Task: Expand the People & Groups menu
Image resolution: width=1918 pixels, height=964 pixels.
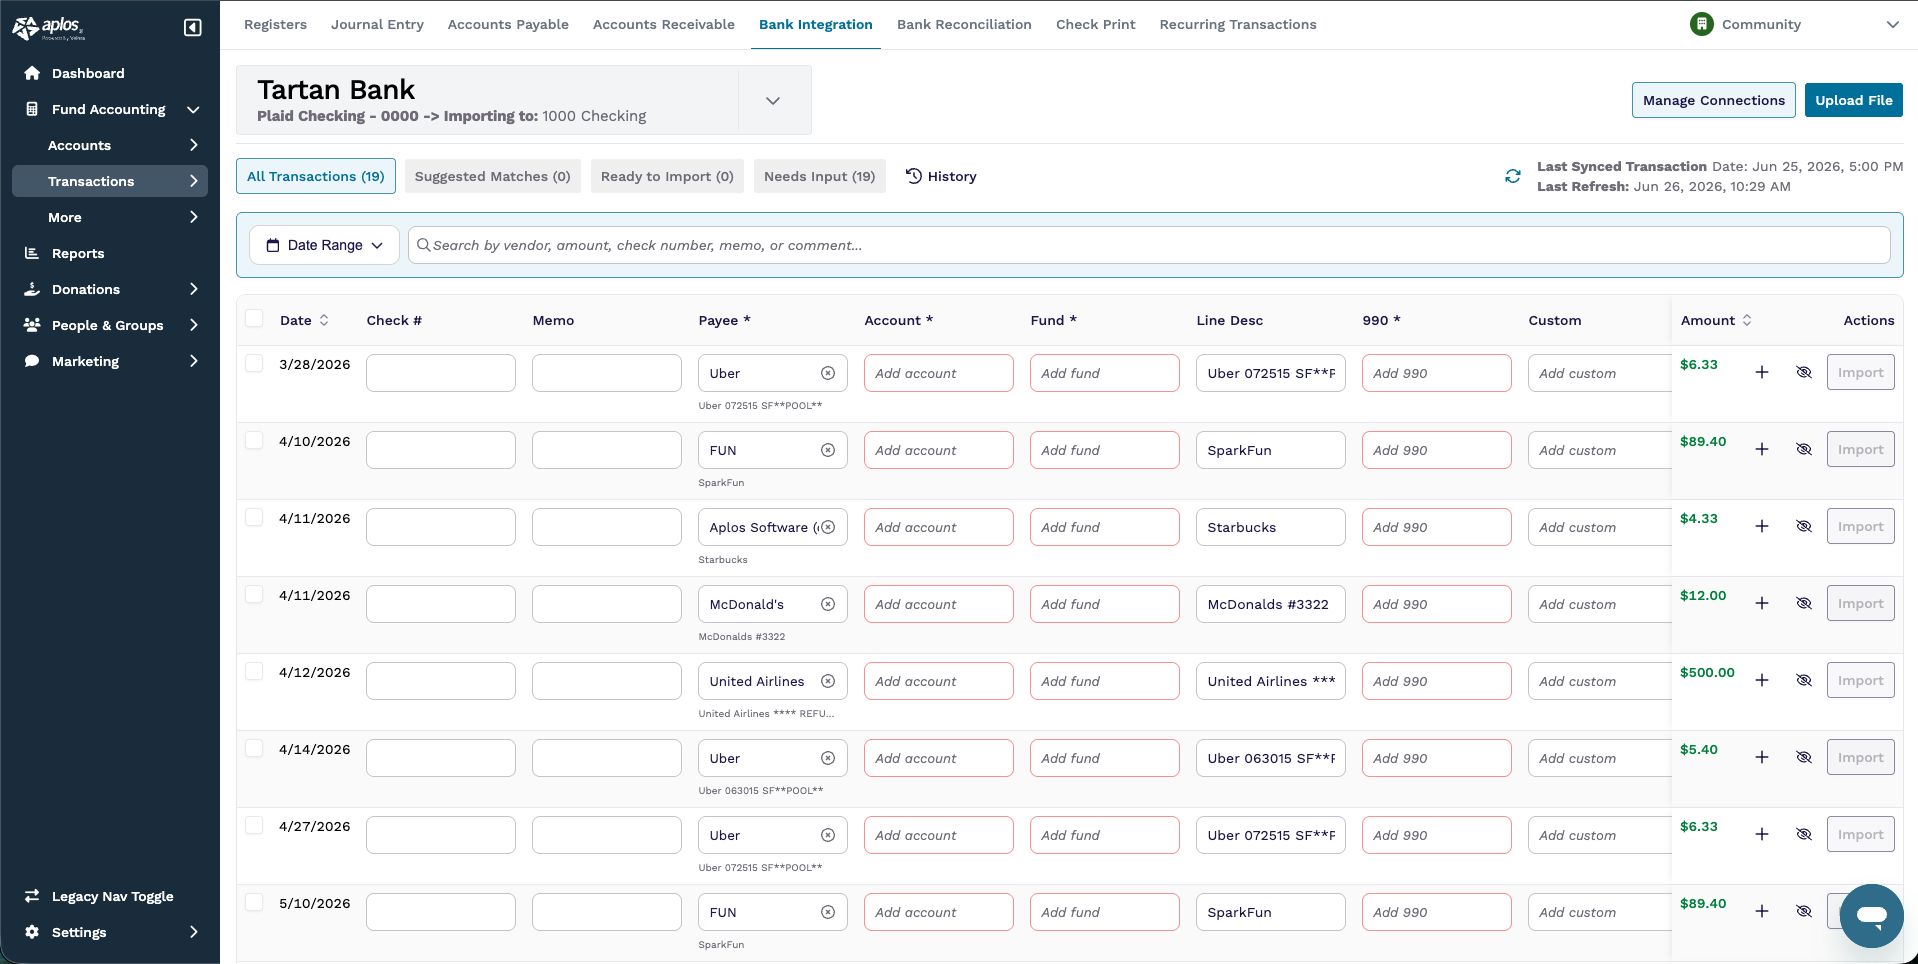Action: (193, 325)
